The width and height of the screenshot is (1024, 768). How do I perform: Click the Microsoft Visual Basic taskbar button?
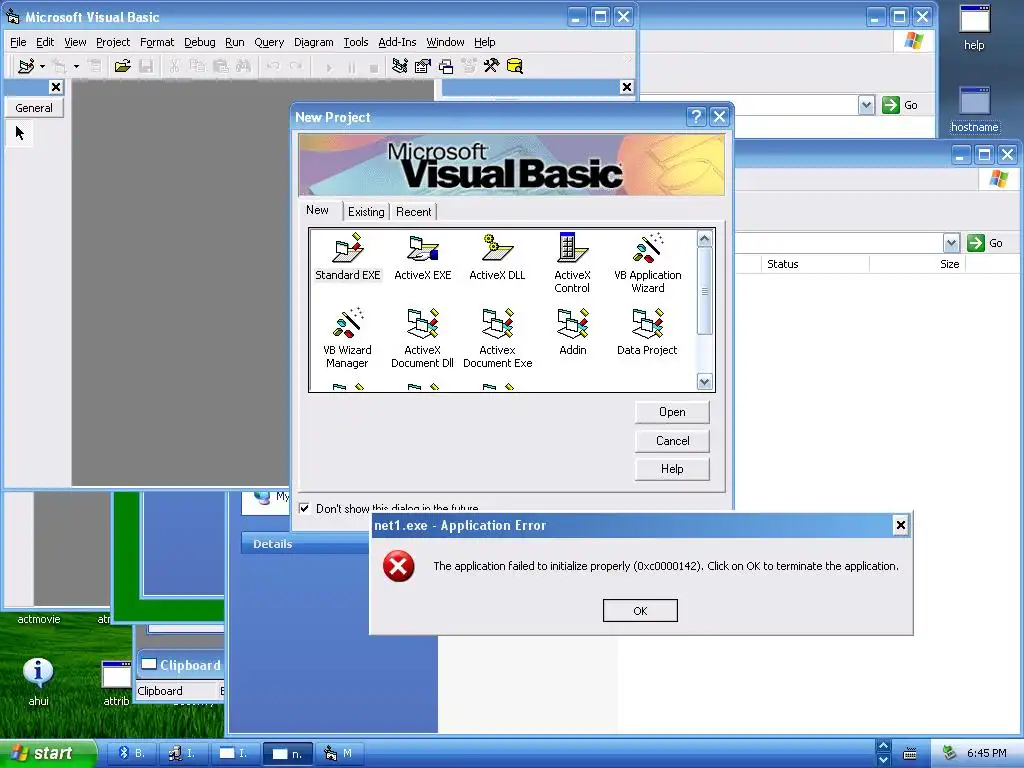pos(340,754)
